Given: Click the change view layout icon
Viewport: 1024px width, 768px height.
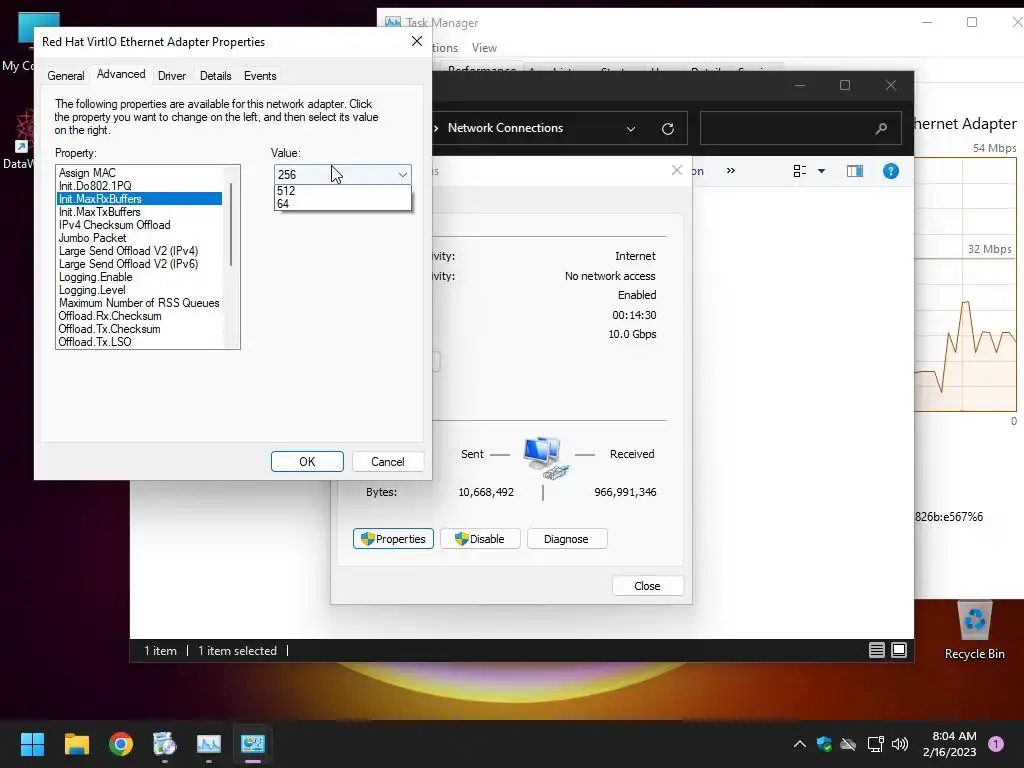Looking at the screenshot, I should 800,171.
